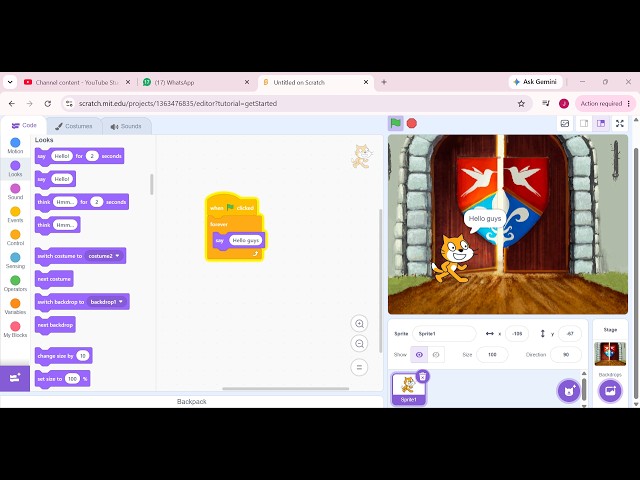Hide the sprite using the crossed-eye toggle
Image resolution: width=640 pixels, height=480 pixels.
click(436, 355)
